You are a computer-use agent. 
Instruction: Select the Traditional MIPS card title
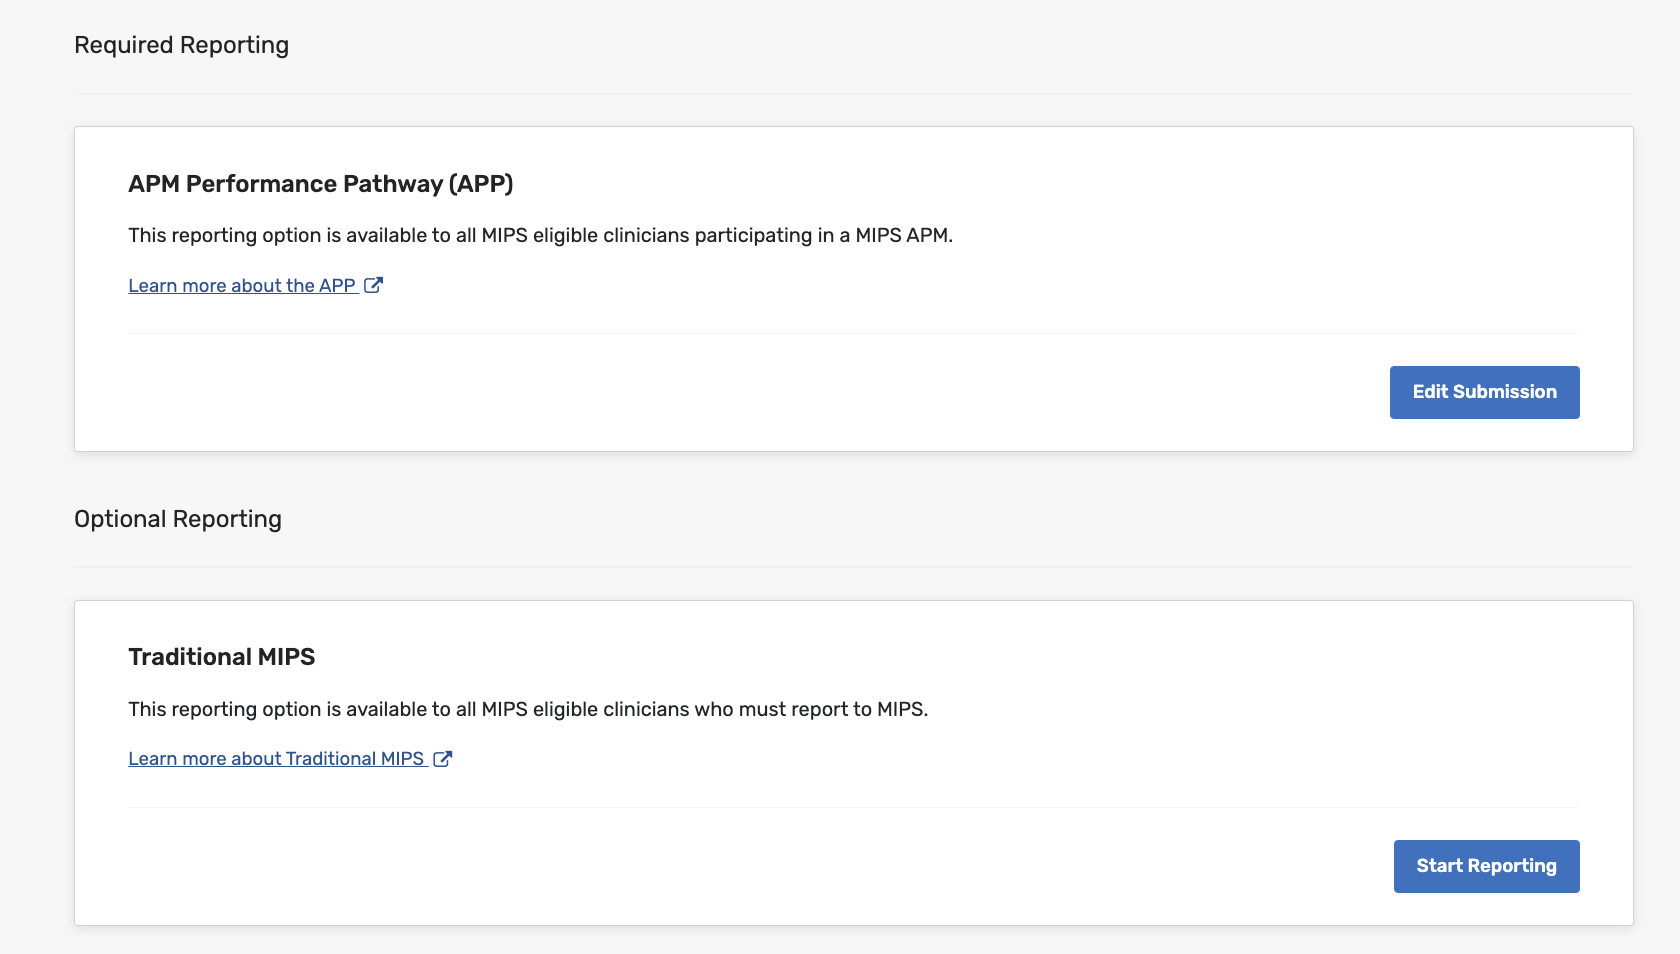221,657
